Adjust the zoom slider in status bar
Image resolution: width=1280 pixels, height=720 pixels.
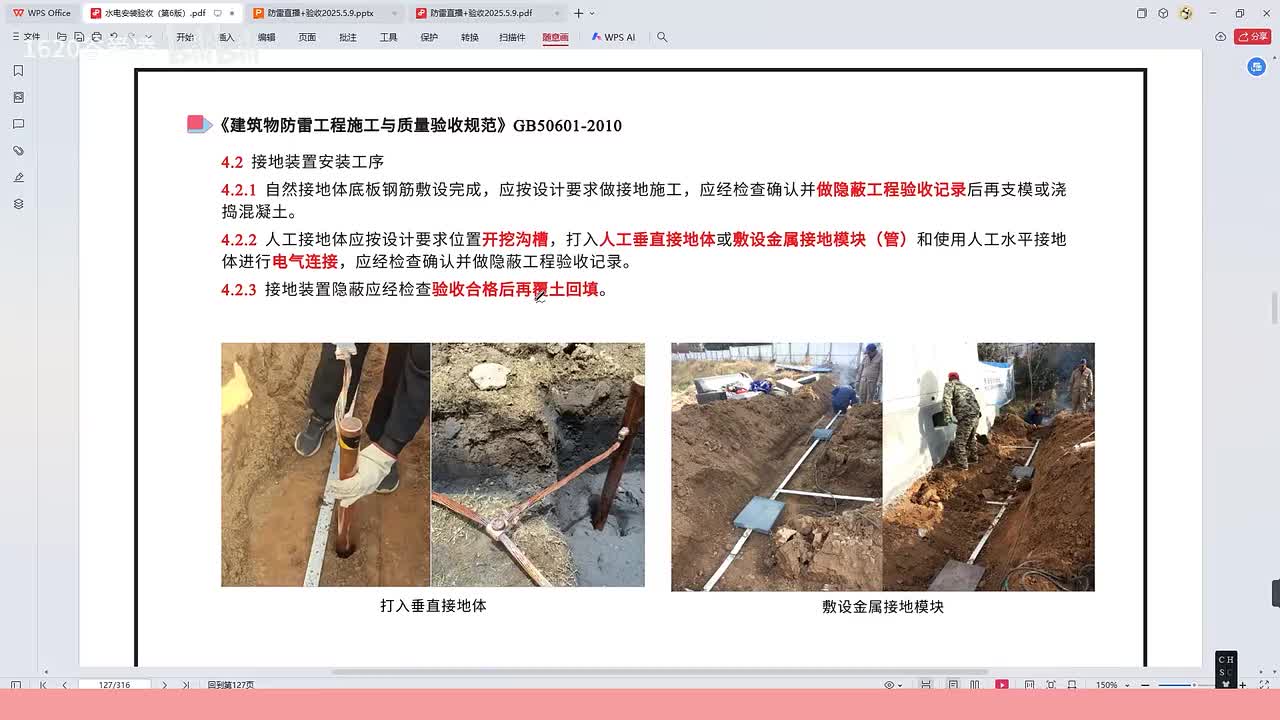(x=1194, y=685)
